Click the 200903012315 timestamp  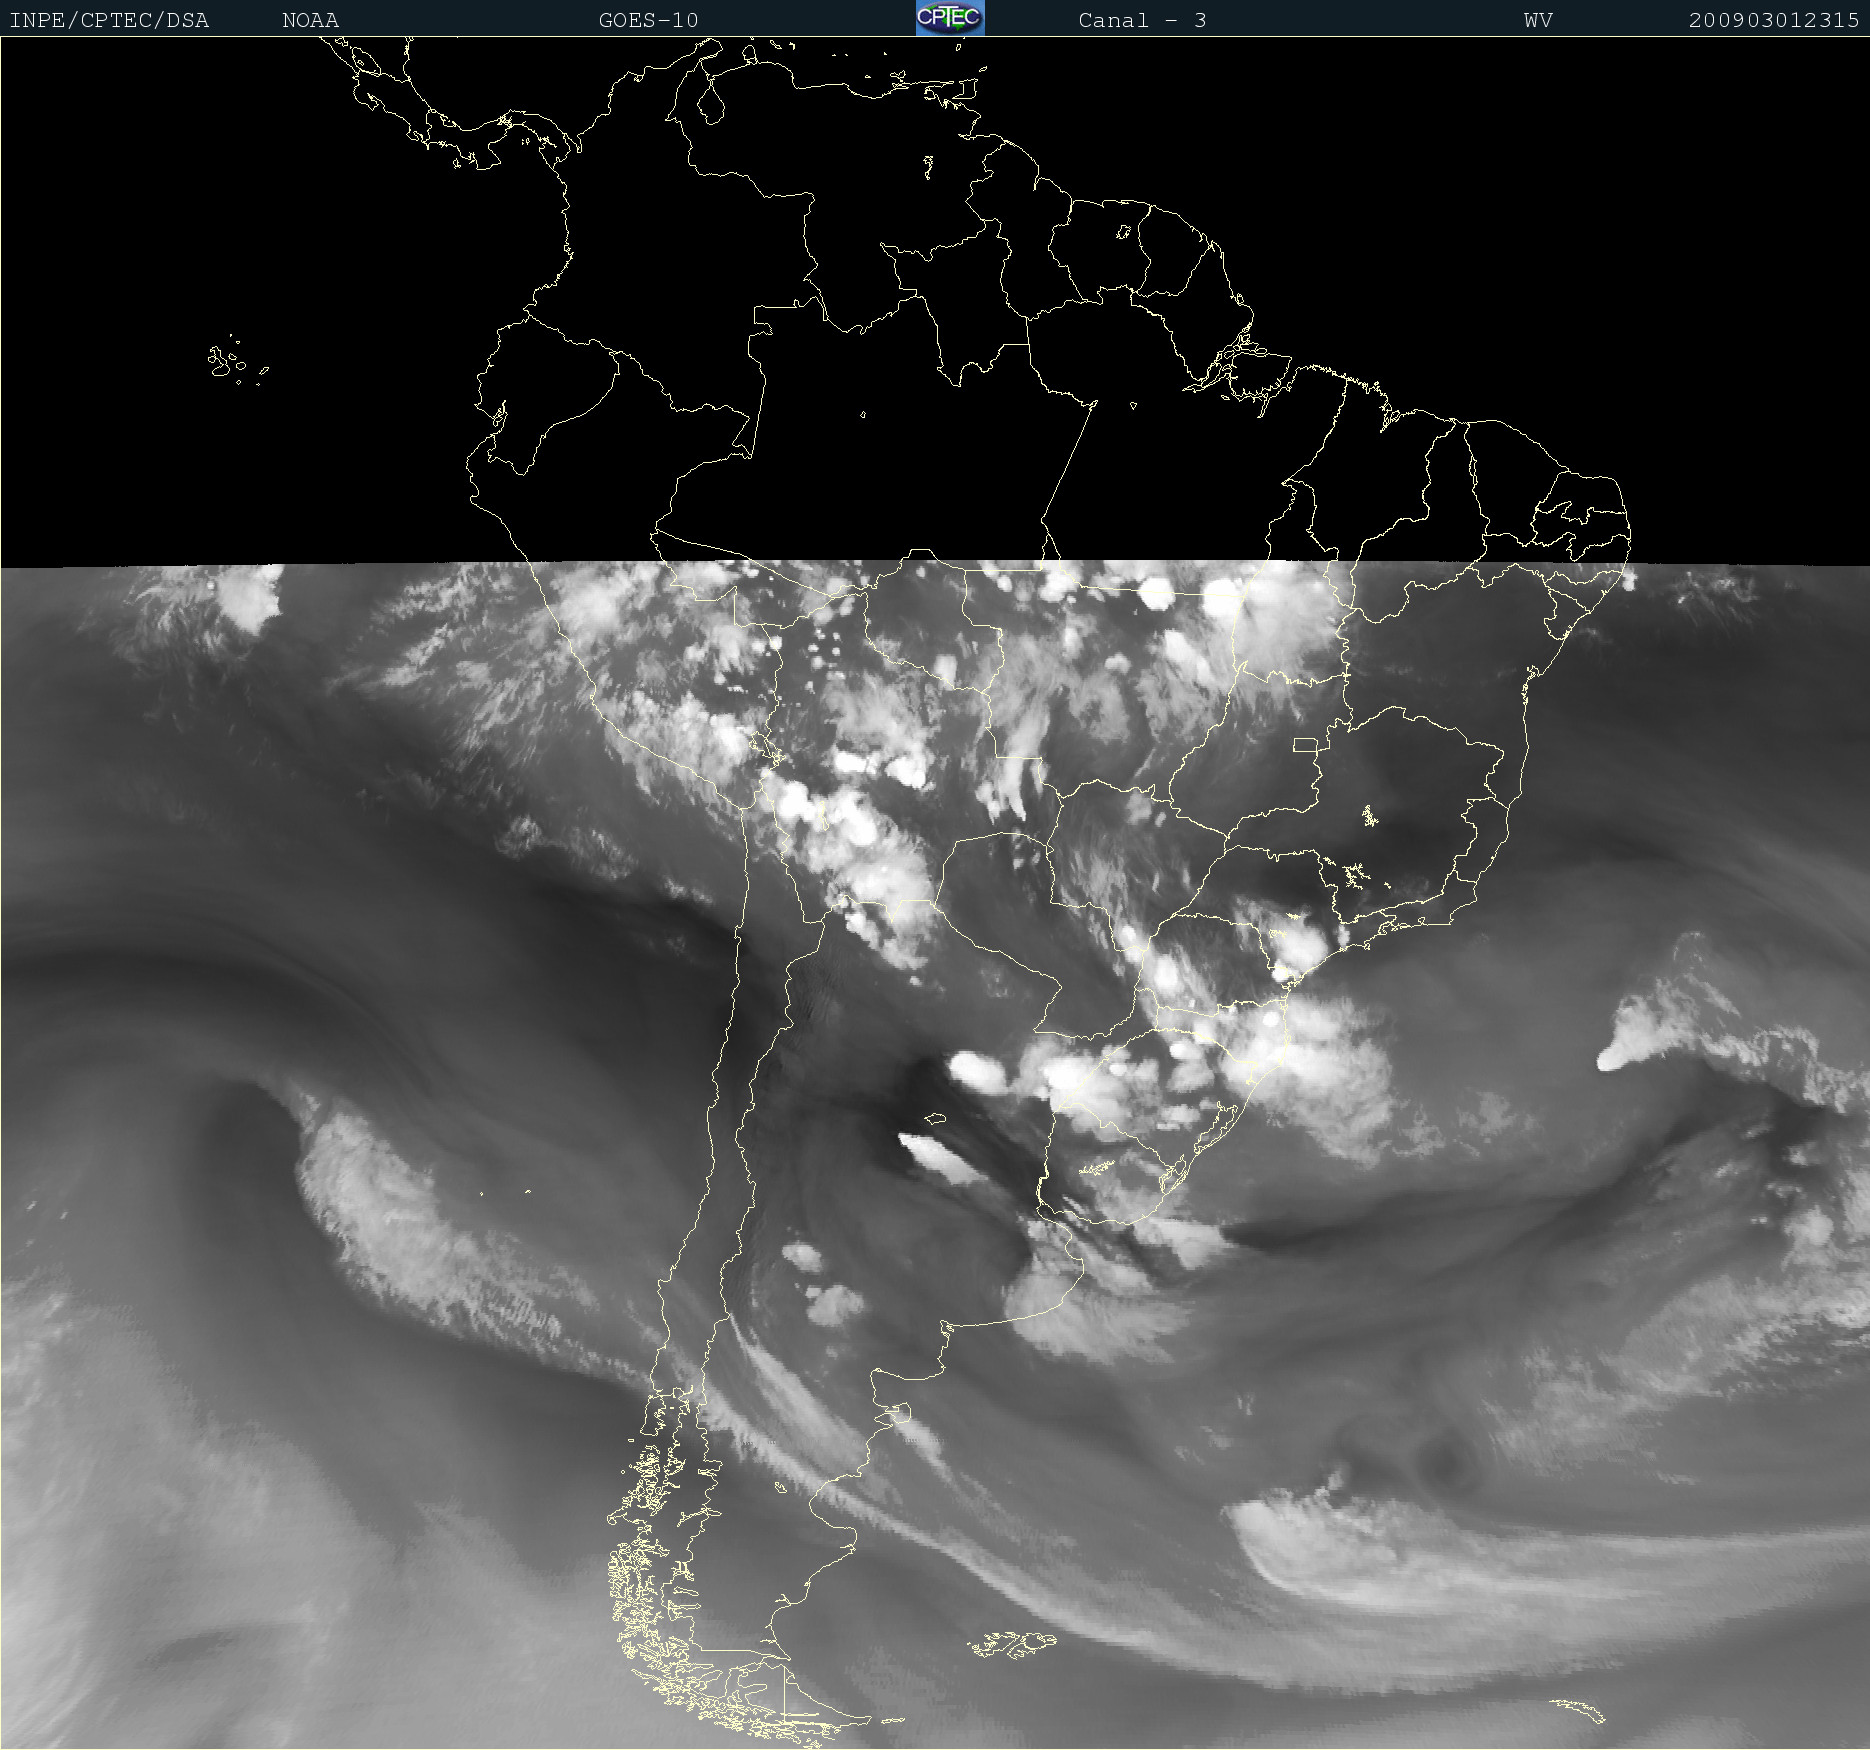click(1774, 20)
